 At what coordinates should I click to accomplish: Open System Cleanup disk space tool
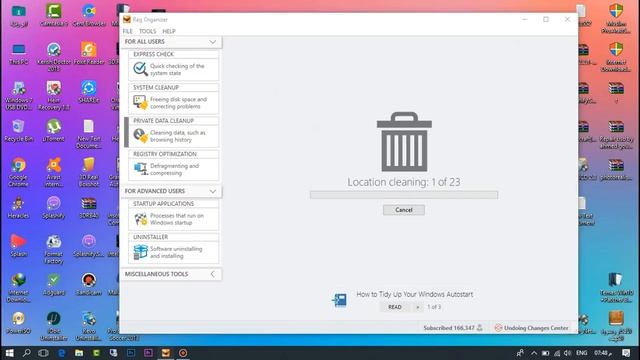pyautogui.click(x=173, y=99)
